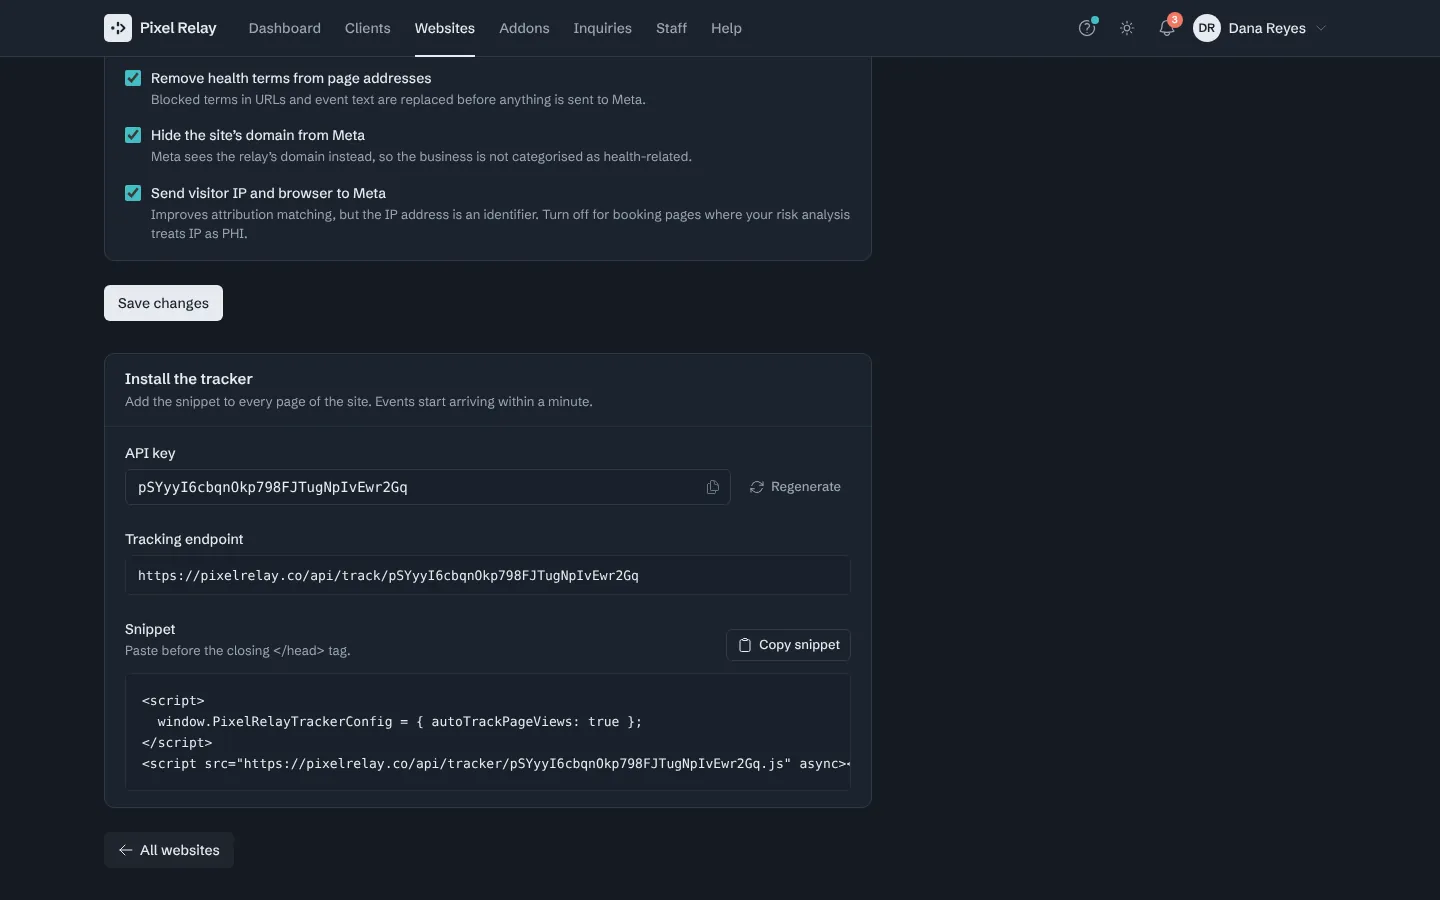Click the Install the tracker heading
Screen dimensions: 1440x900
[189, 379]
